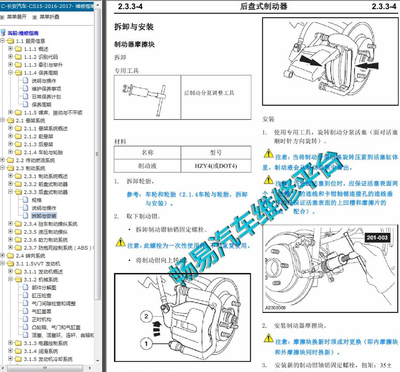Click 菜单展开 to expand all menus
Viewport: 400px width, 372px height.
point(17,17)
